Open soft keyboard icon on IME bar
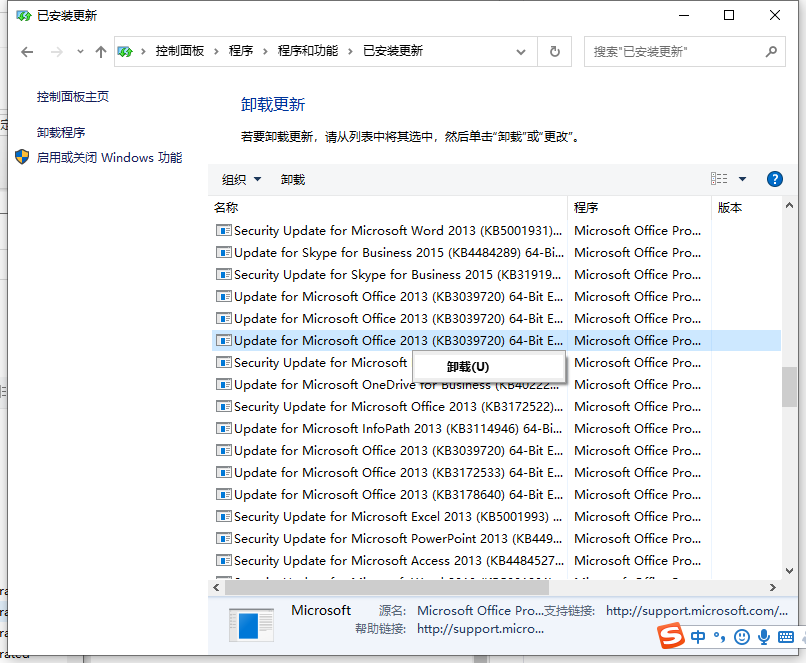The height and width of the screenshot is (663, 806). pyautogui.click(x=785, y=637)
